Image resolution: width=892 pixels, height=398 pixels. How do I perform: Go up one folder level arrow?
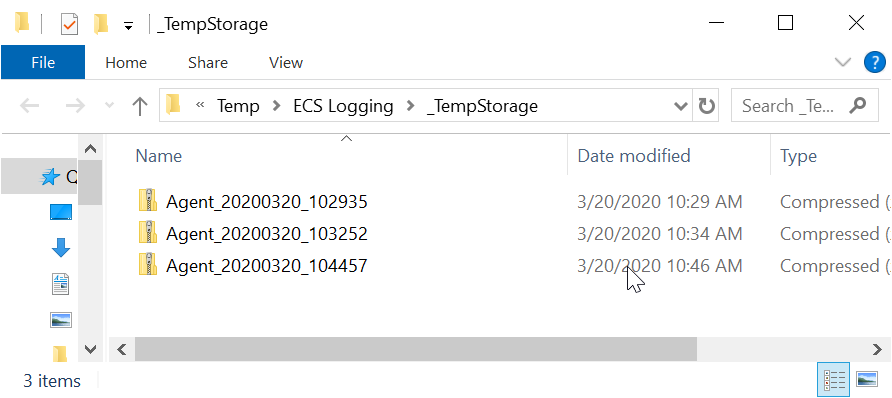click(139, 106)
